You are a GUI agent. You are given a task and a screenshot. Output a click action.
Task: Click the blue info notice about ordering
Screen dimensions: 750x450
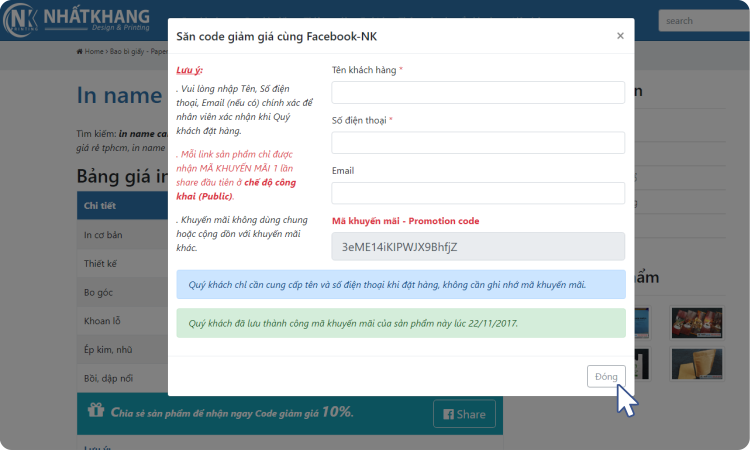click(401, 285)
